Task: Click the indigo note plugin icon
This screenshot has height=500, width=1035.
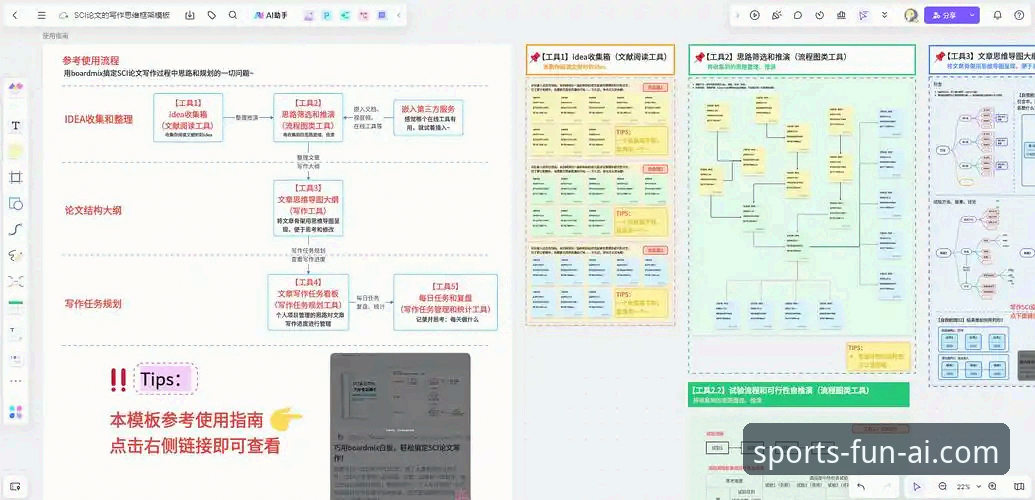Action: (x=382, y=15)
